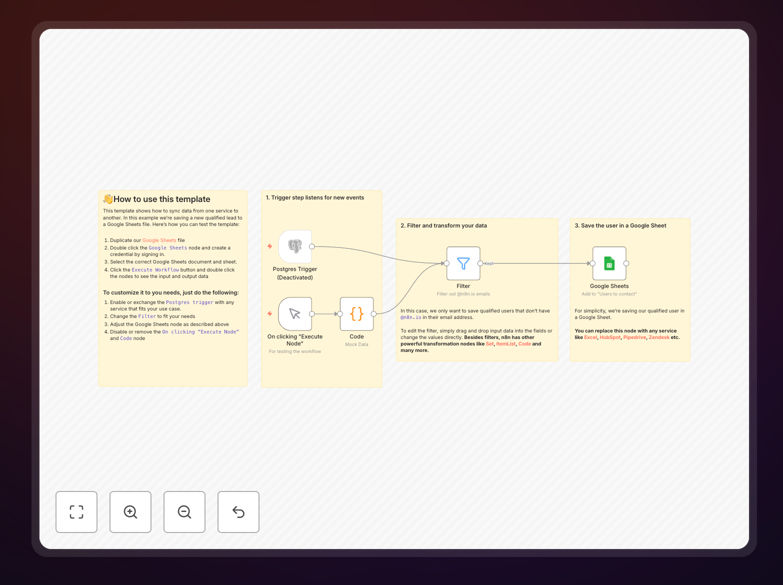Click the ItemList link in filter note
Viewport: 783px width, 585px height.
[x=506, y=344]
